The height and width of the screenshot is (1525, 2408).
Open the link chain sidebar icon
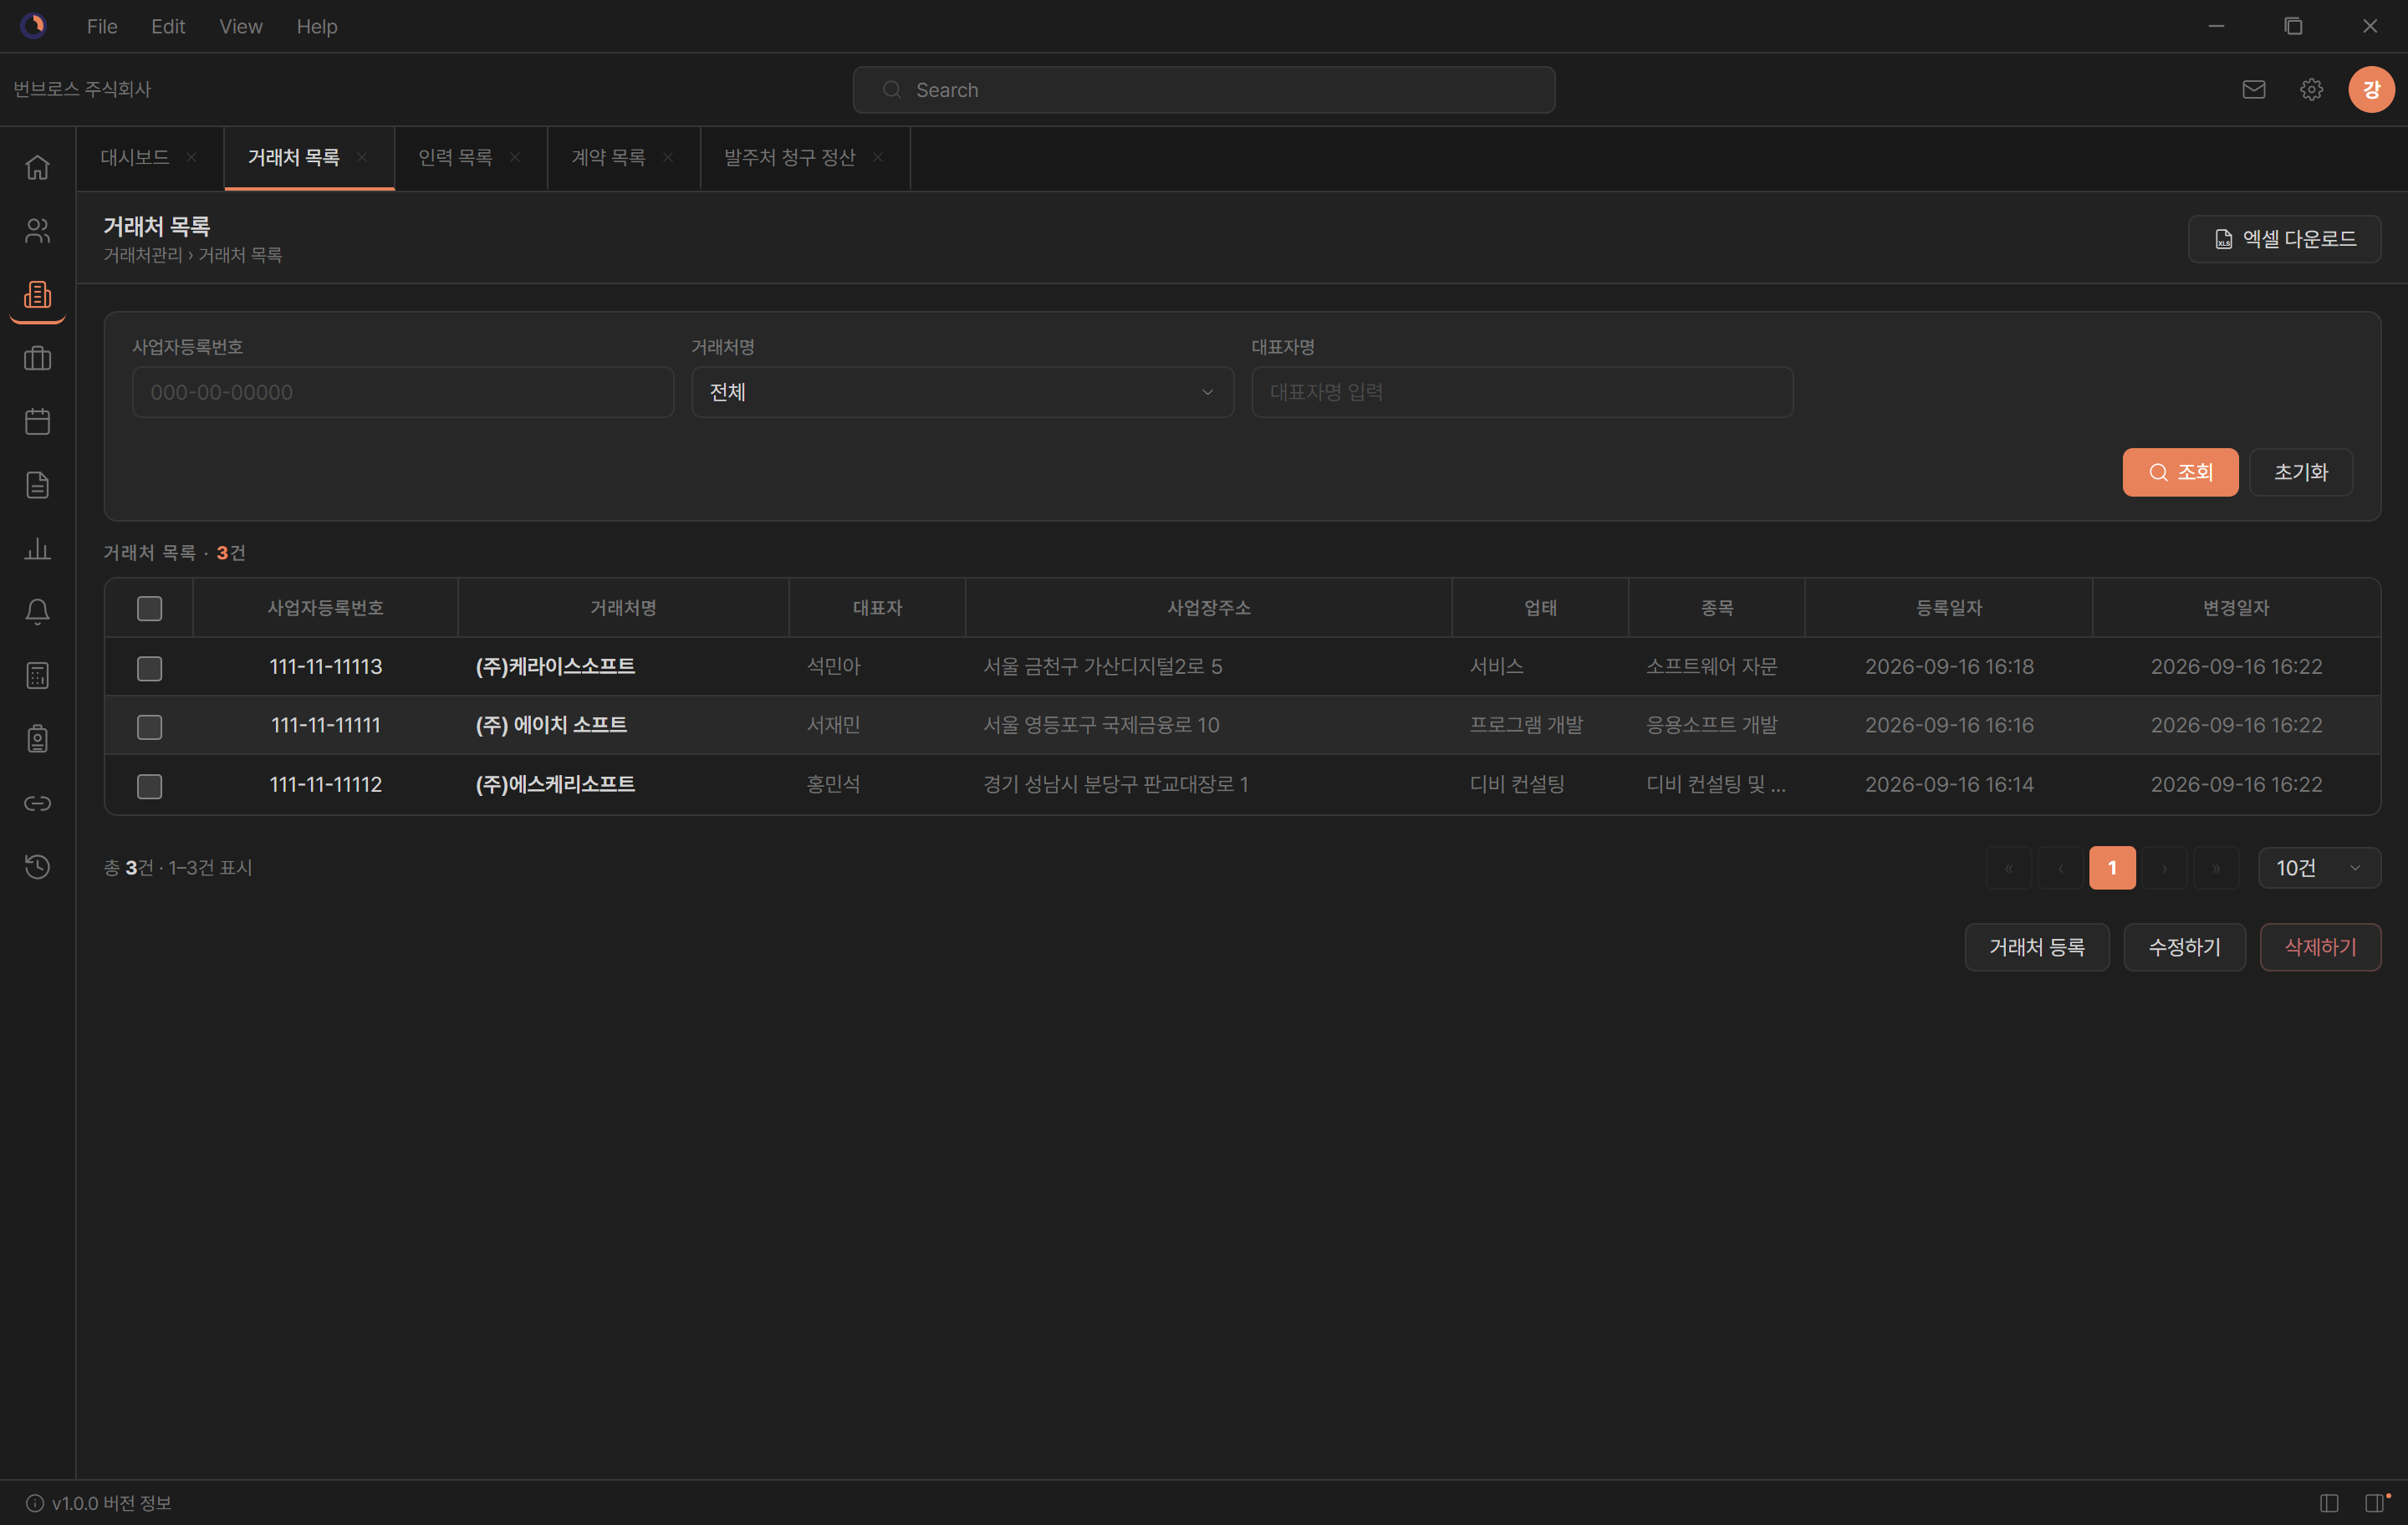pyautogui.click(x=37, y=803)
